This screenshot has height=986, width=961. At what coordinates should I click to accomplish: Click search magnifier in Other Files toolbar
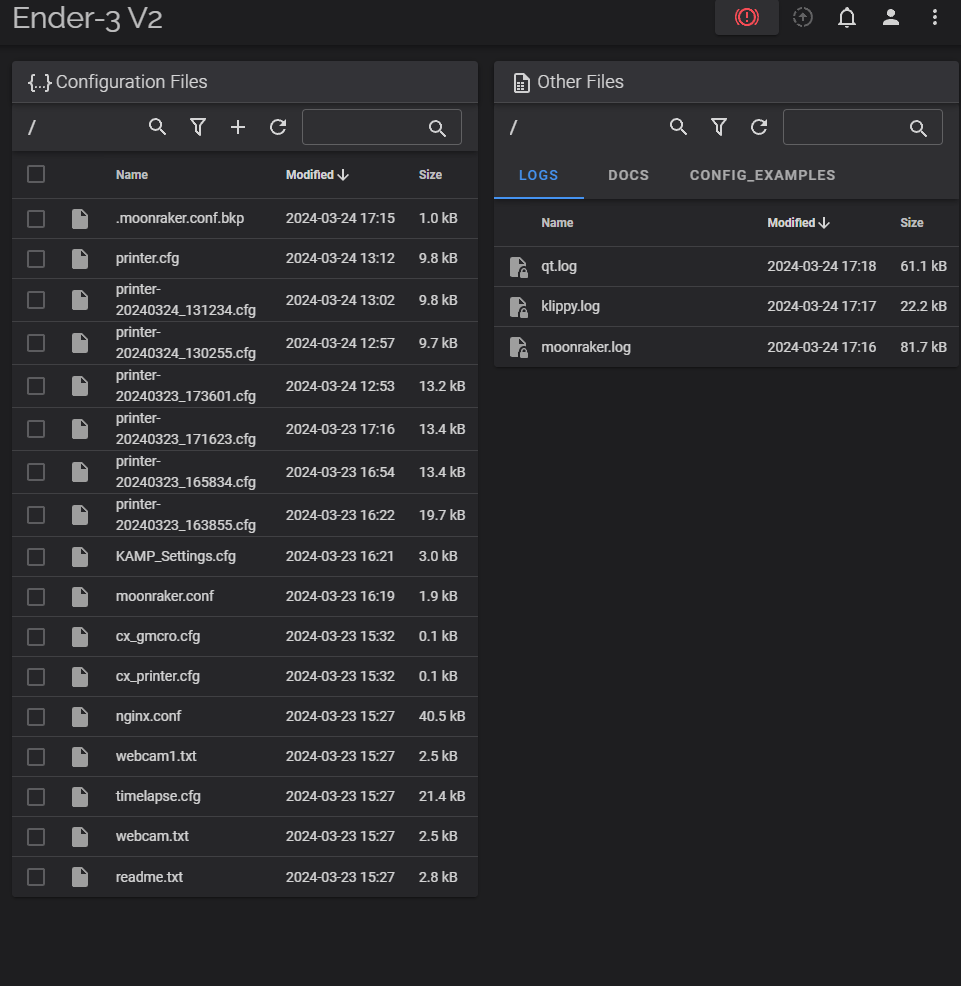click(678, 127)
